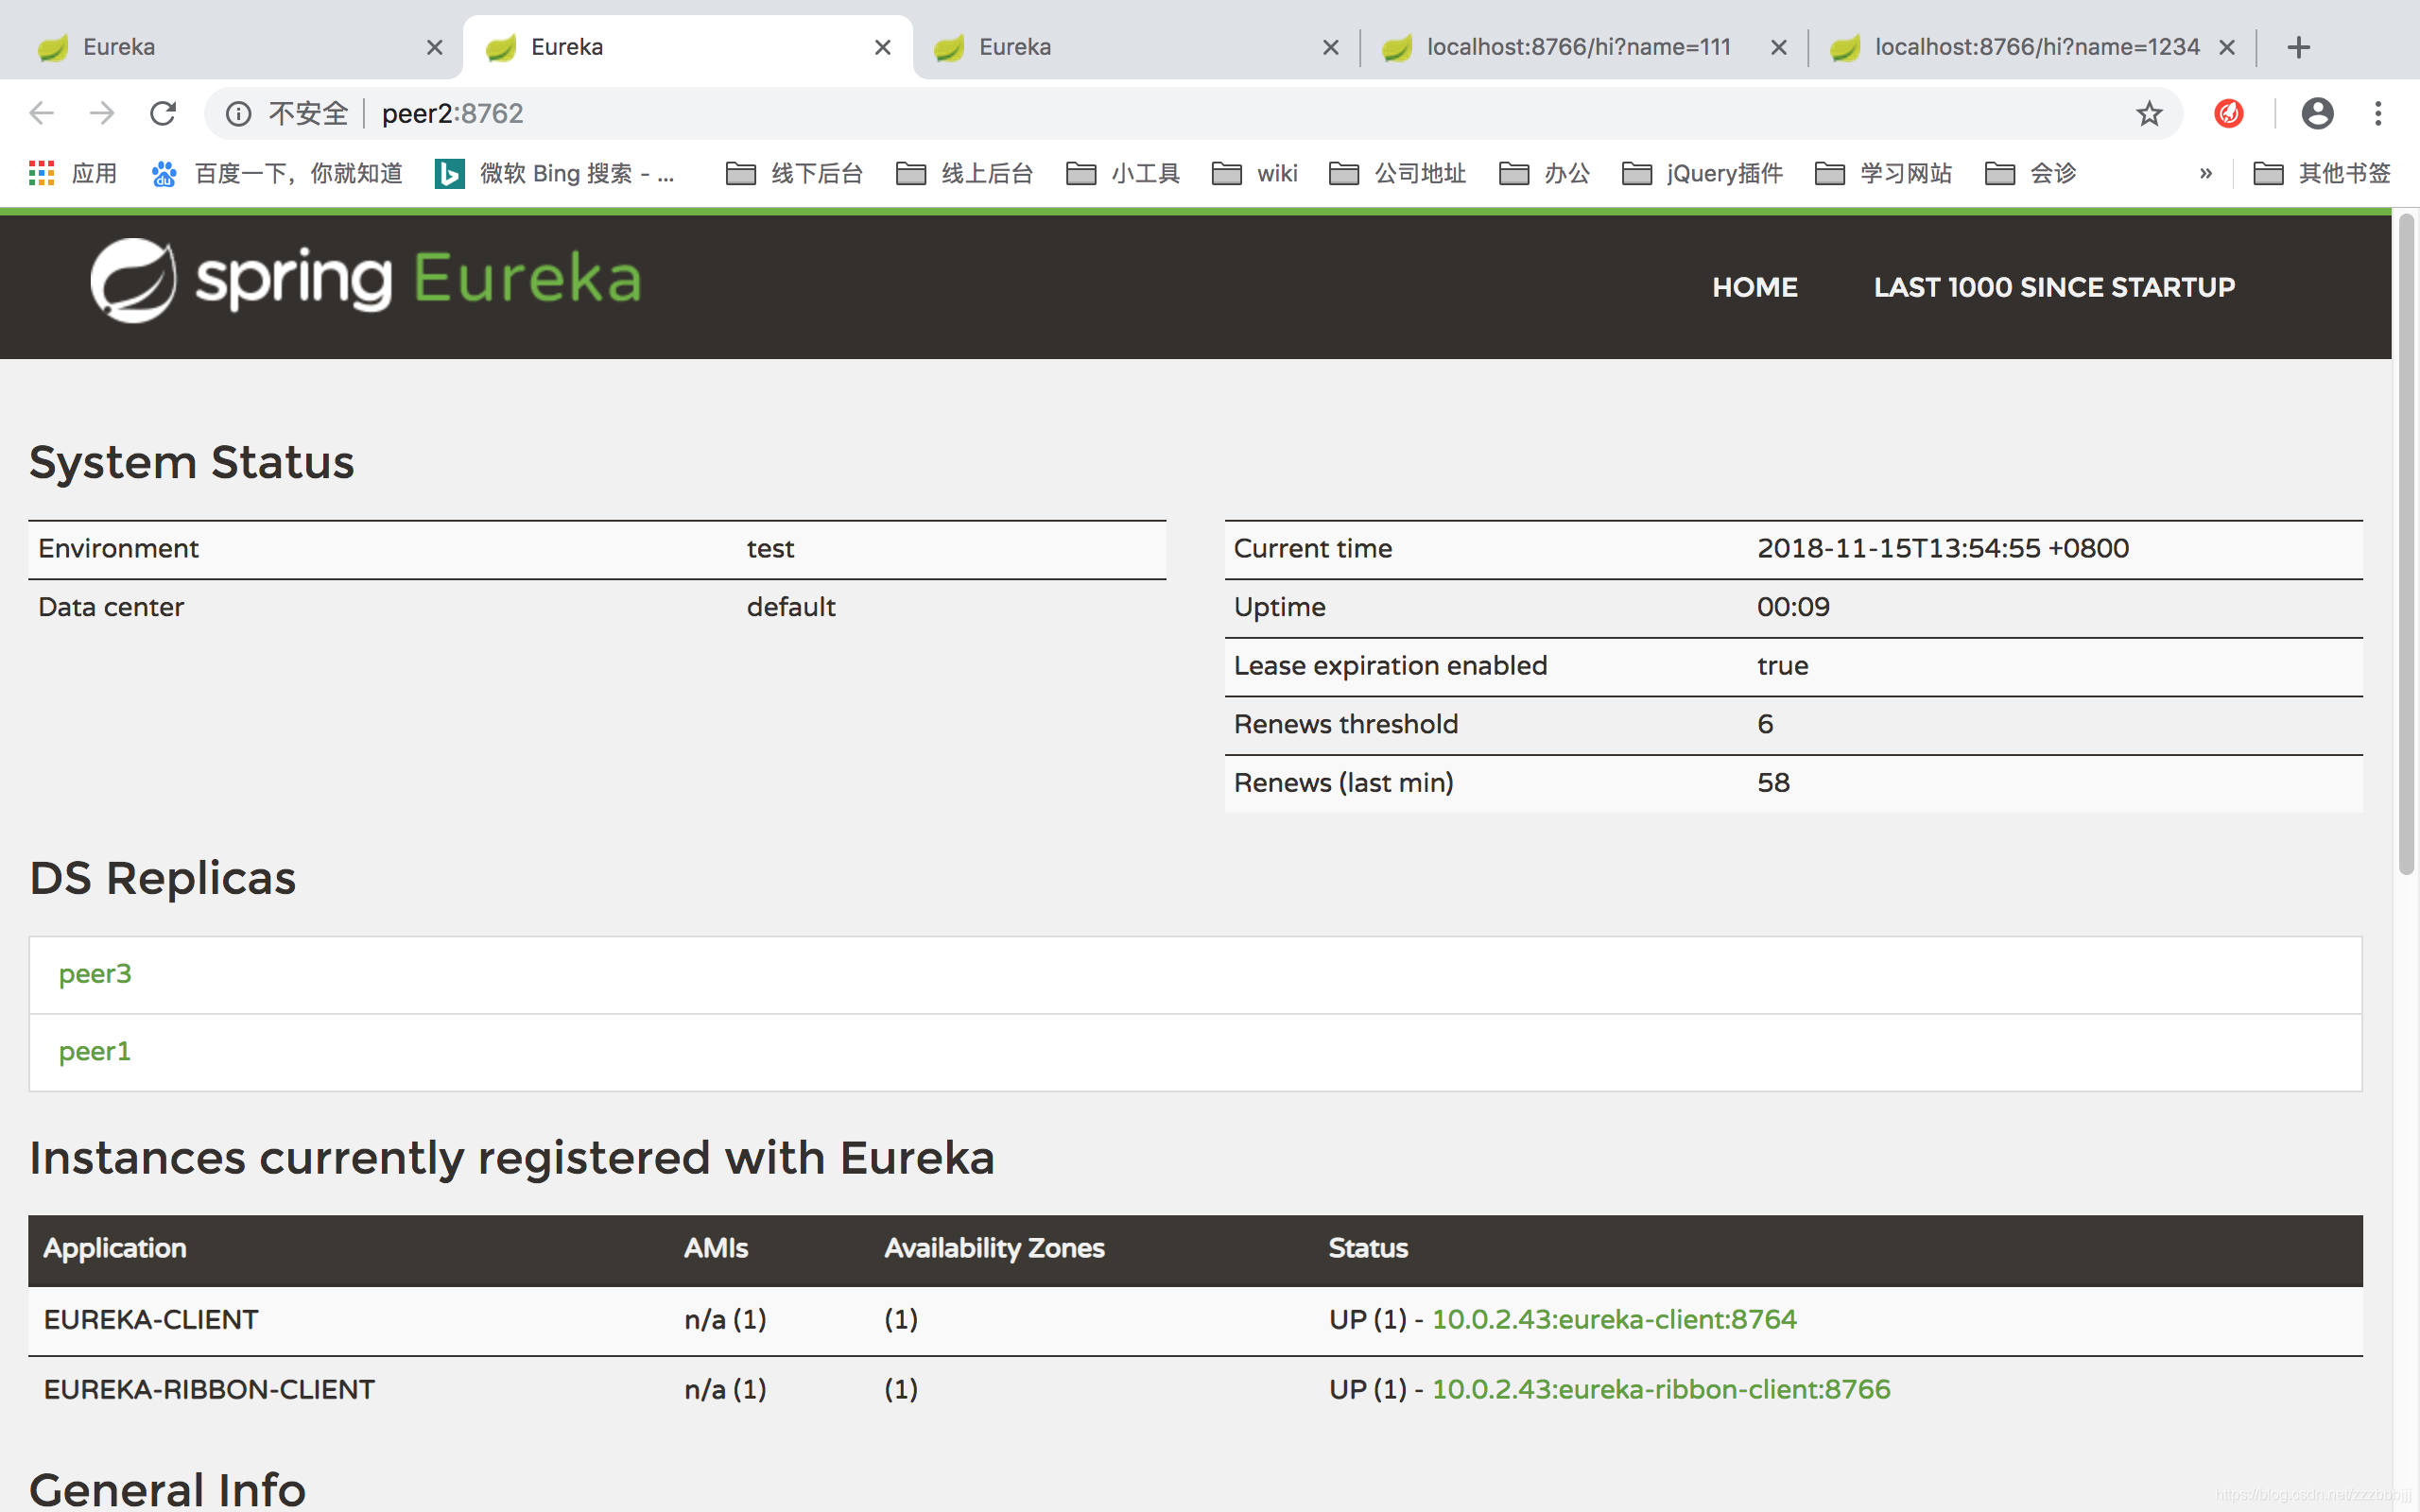Open a new browser tab
2420x1512 pixels.
pos(2298,47)
